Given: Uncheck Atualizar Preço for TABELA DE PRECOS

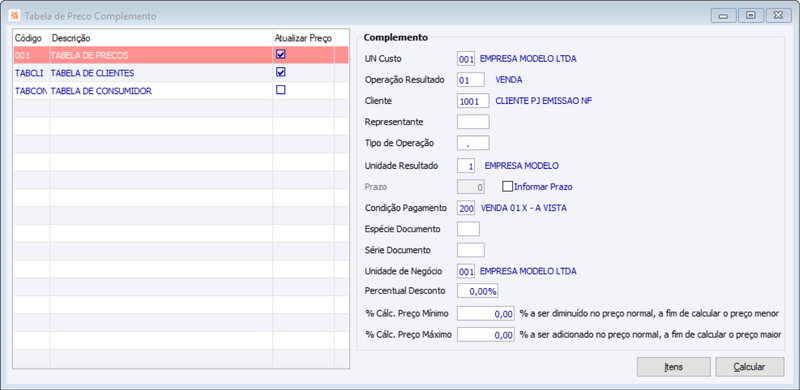Looking at the screenshot, I should tap(281, 54).
